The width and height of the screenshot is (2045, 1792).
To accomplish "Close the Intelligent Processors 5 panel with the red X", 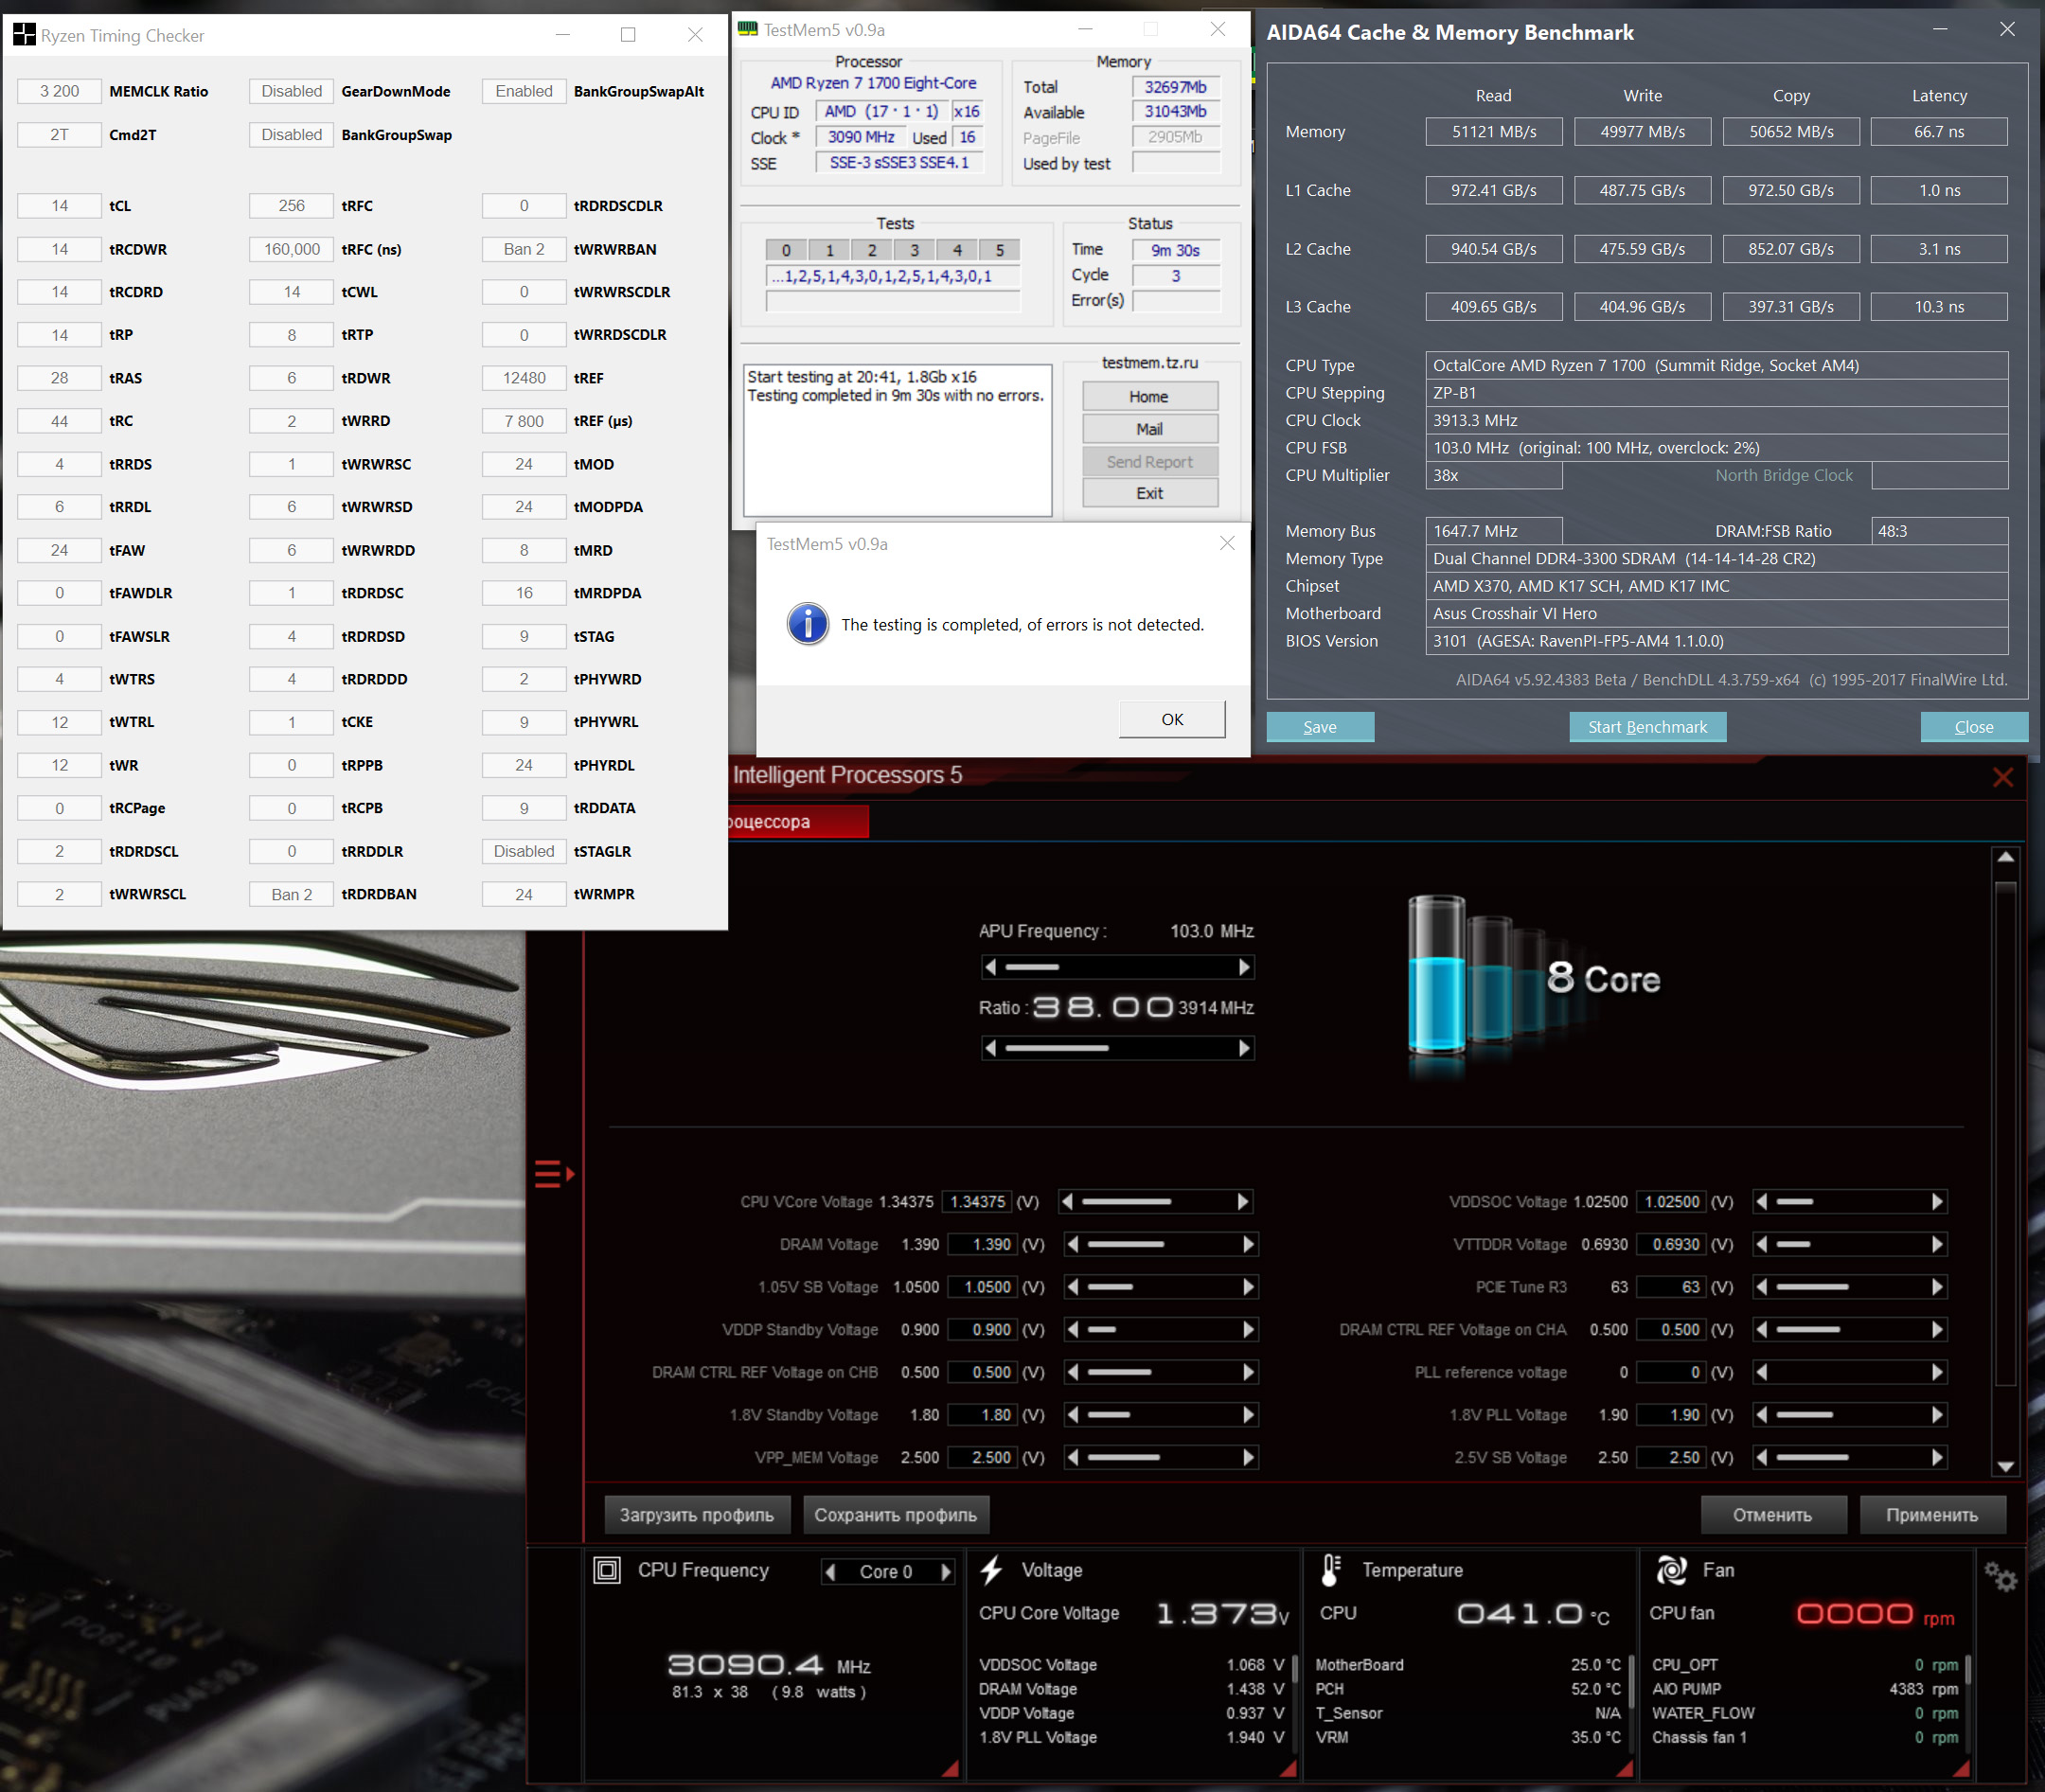I will [2002, 777].
